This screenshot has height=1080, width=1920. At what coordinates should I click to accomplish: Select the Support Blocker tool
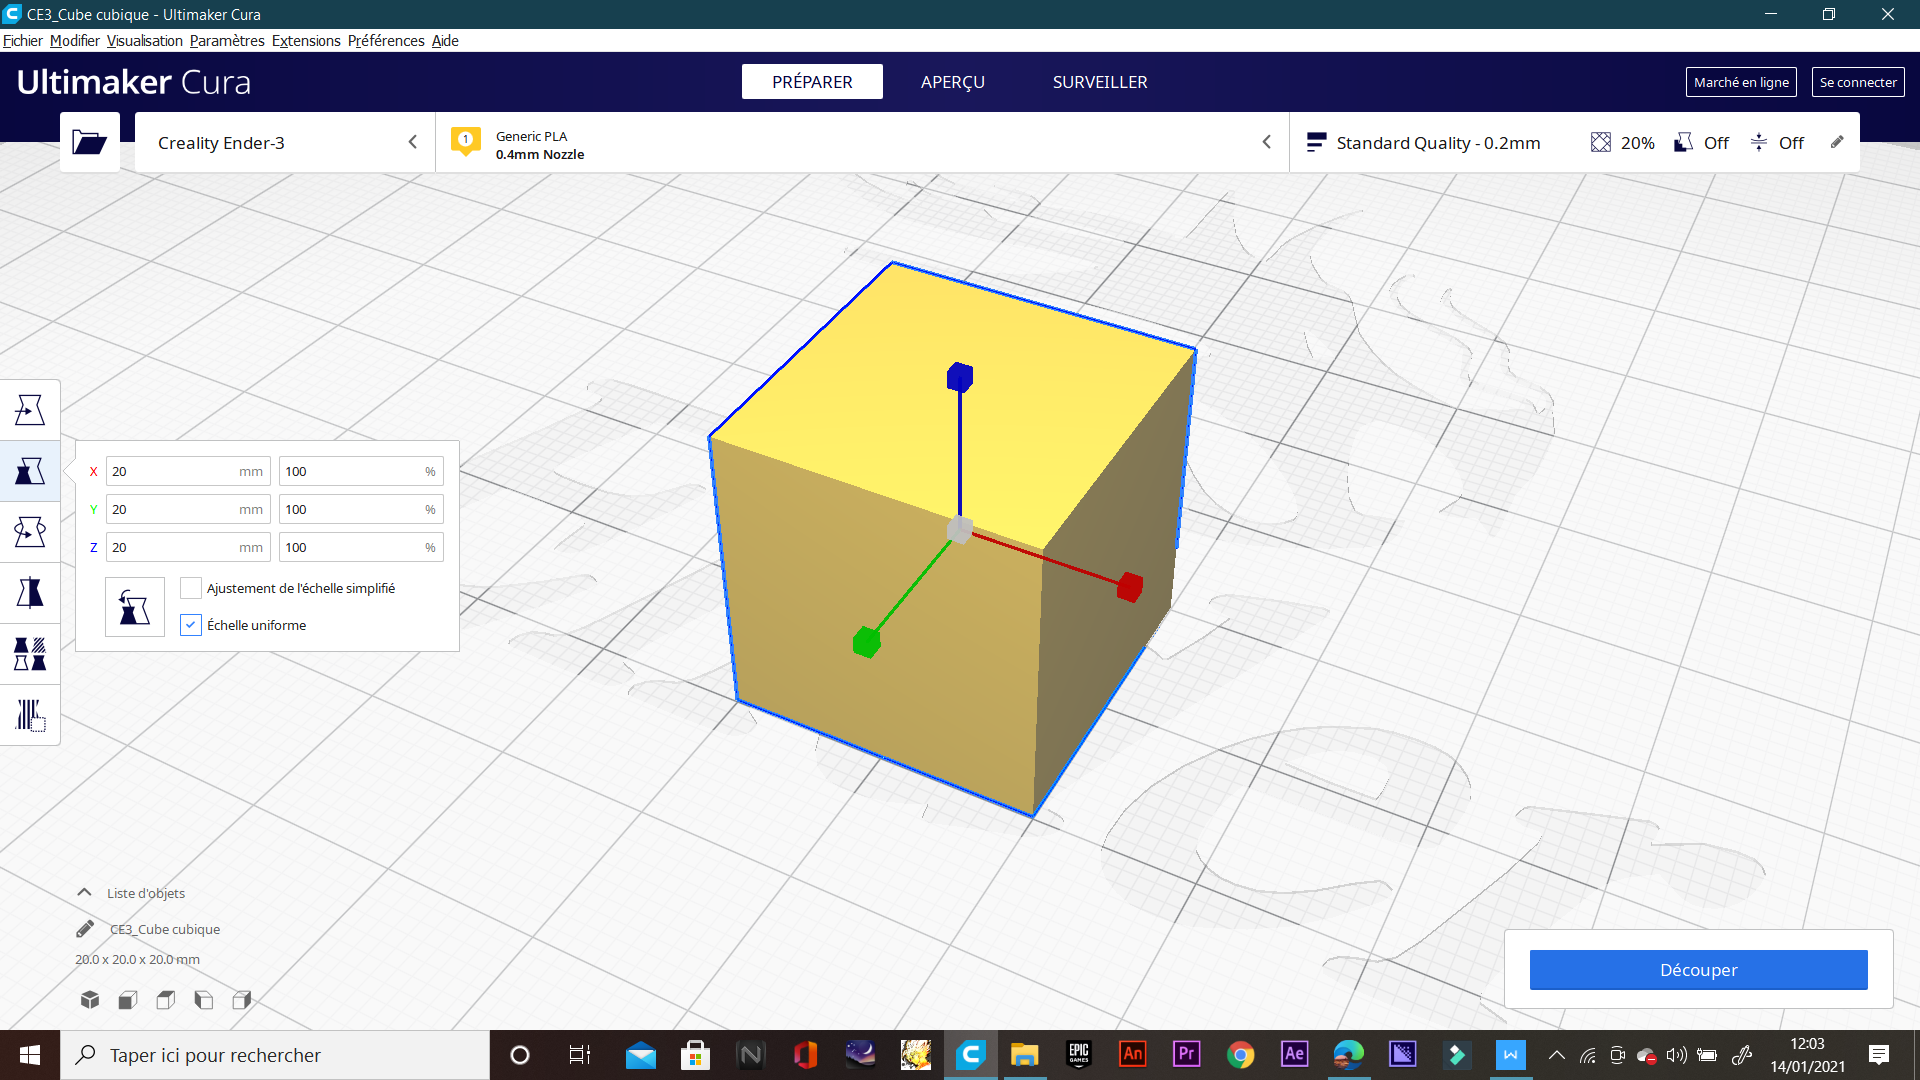30,715
